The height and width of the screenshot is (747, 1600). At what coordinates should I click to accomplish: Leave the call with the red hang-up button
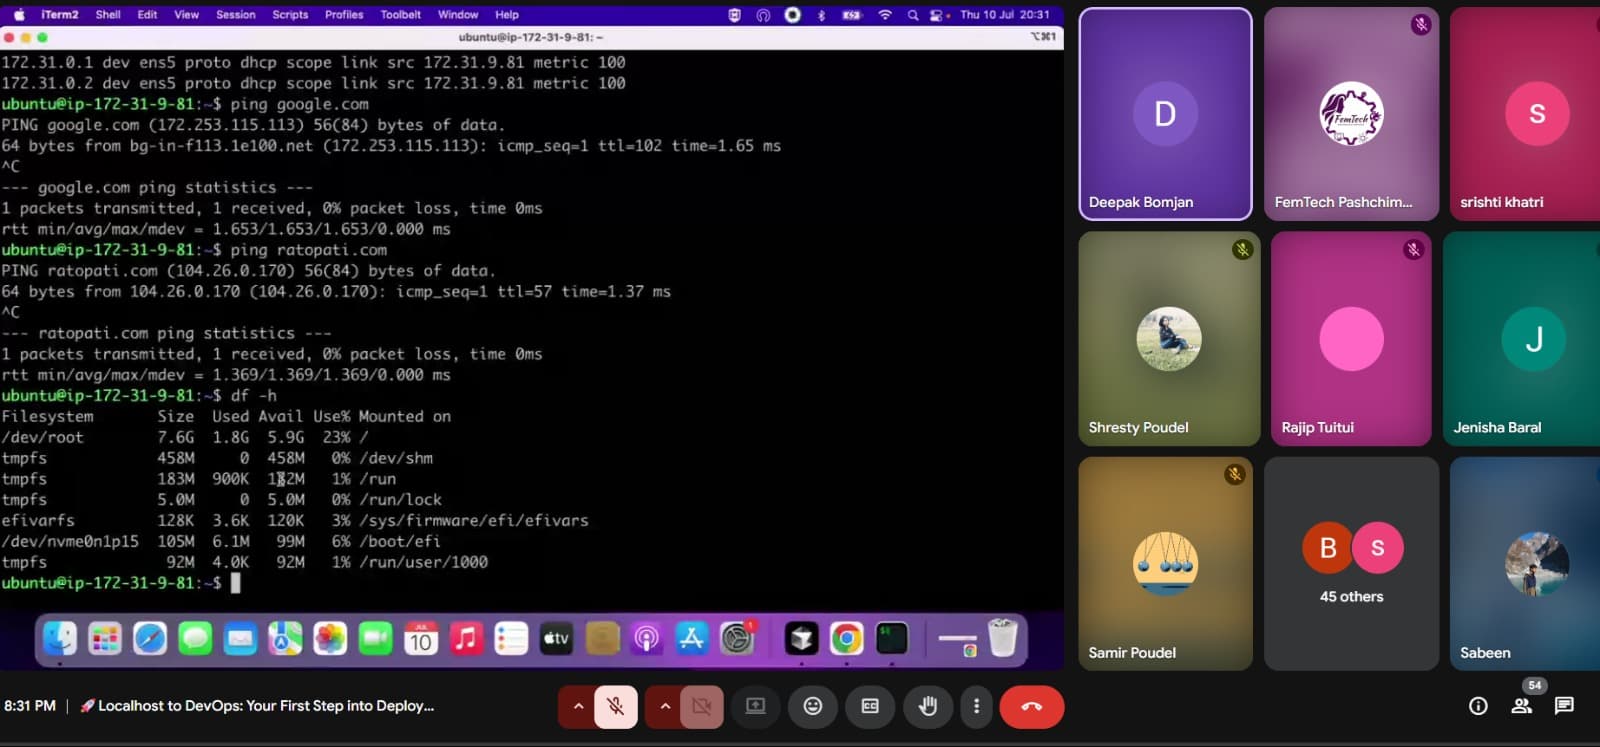(1031, 707)
